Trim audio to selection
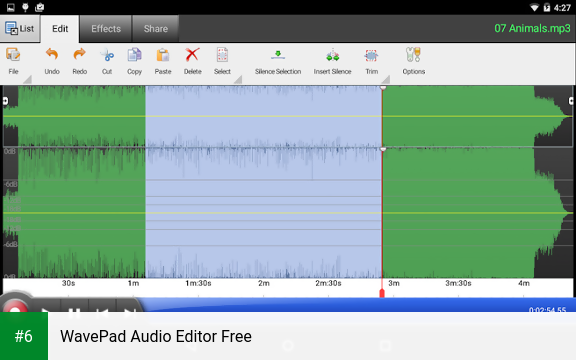This screenshot has height=360, width=576. click(x=371, y=61)
